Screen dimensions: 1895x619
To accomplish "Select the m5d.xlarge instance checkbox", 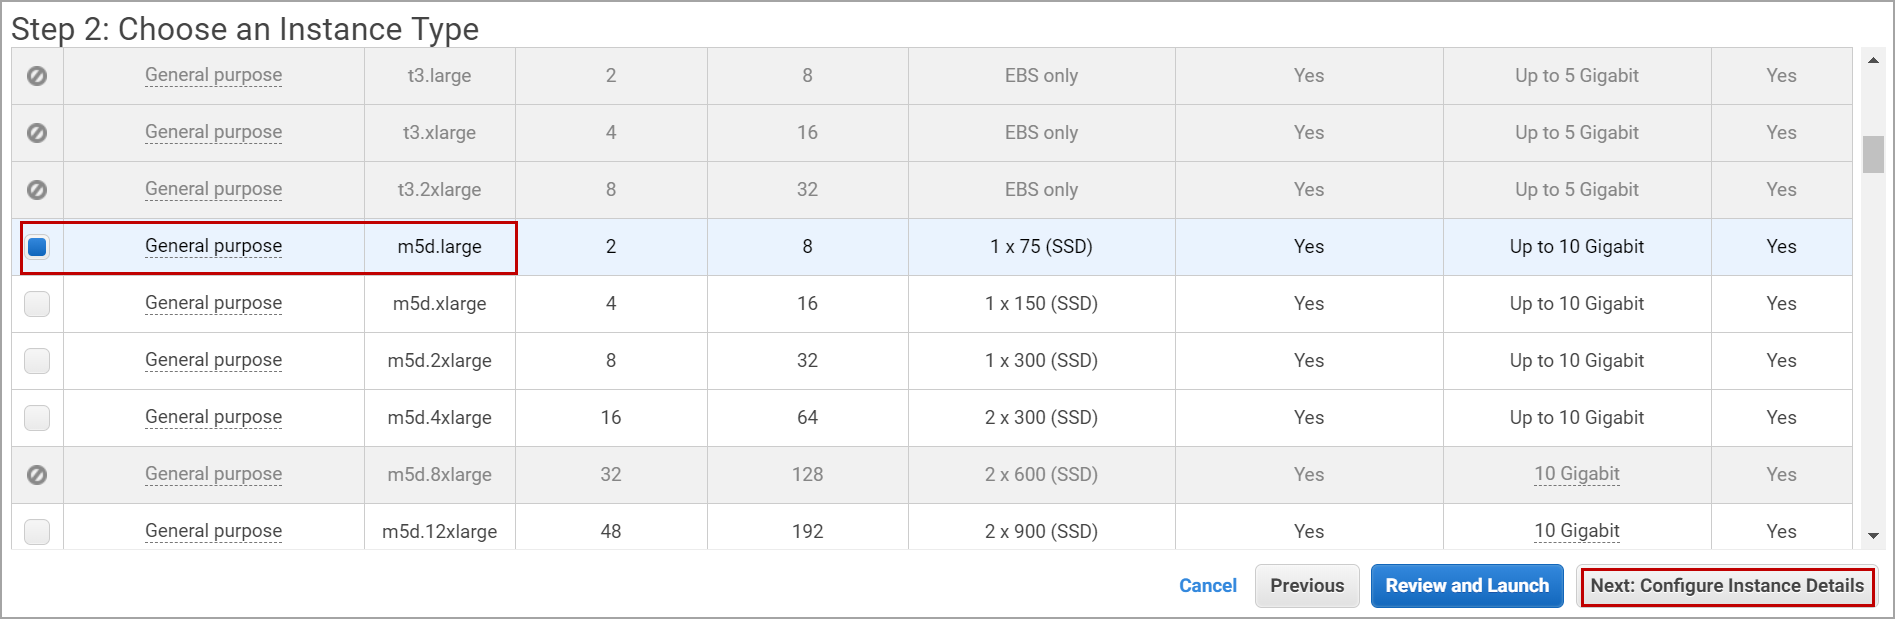I will [37, 304].
